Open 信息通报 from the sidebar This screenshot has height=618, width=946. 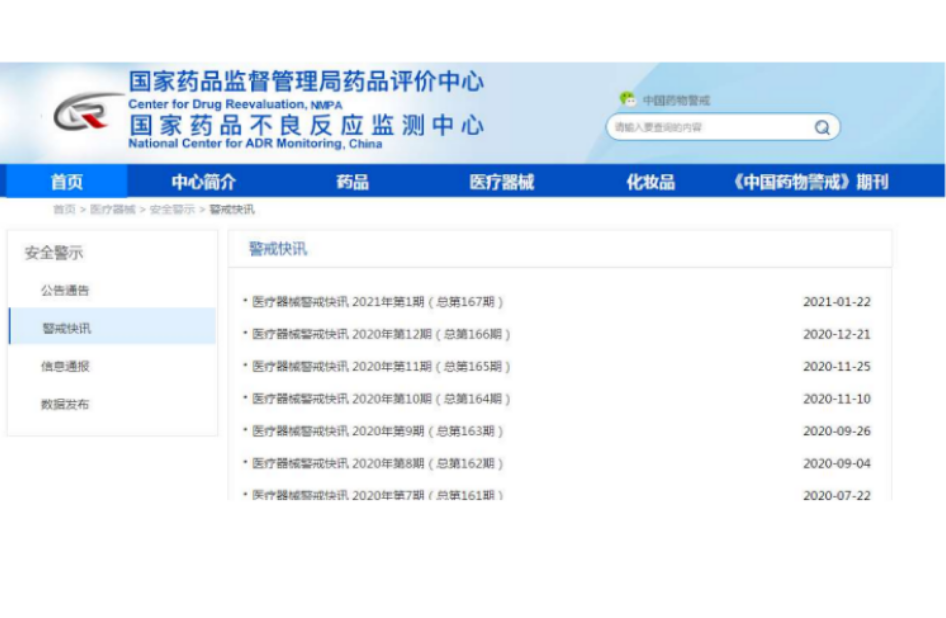coord(65,367)
